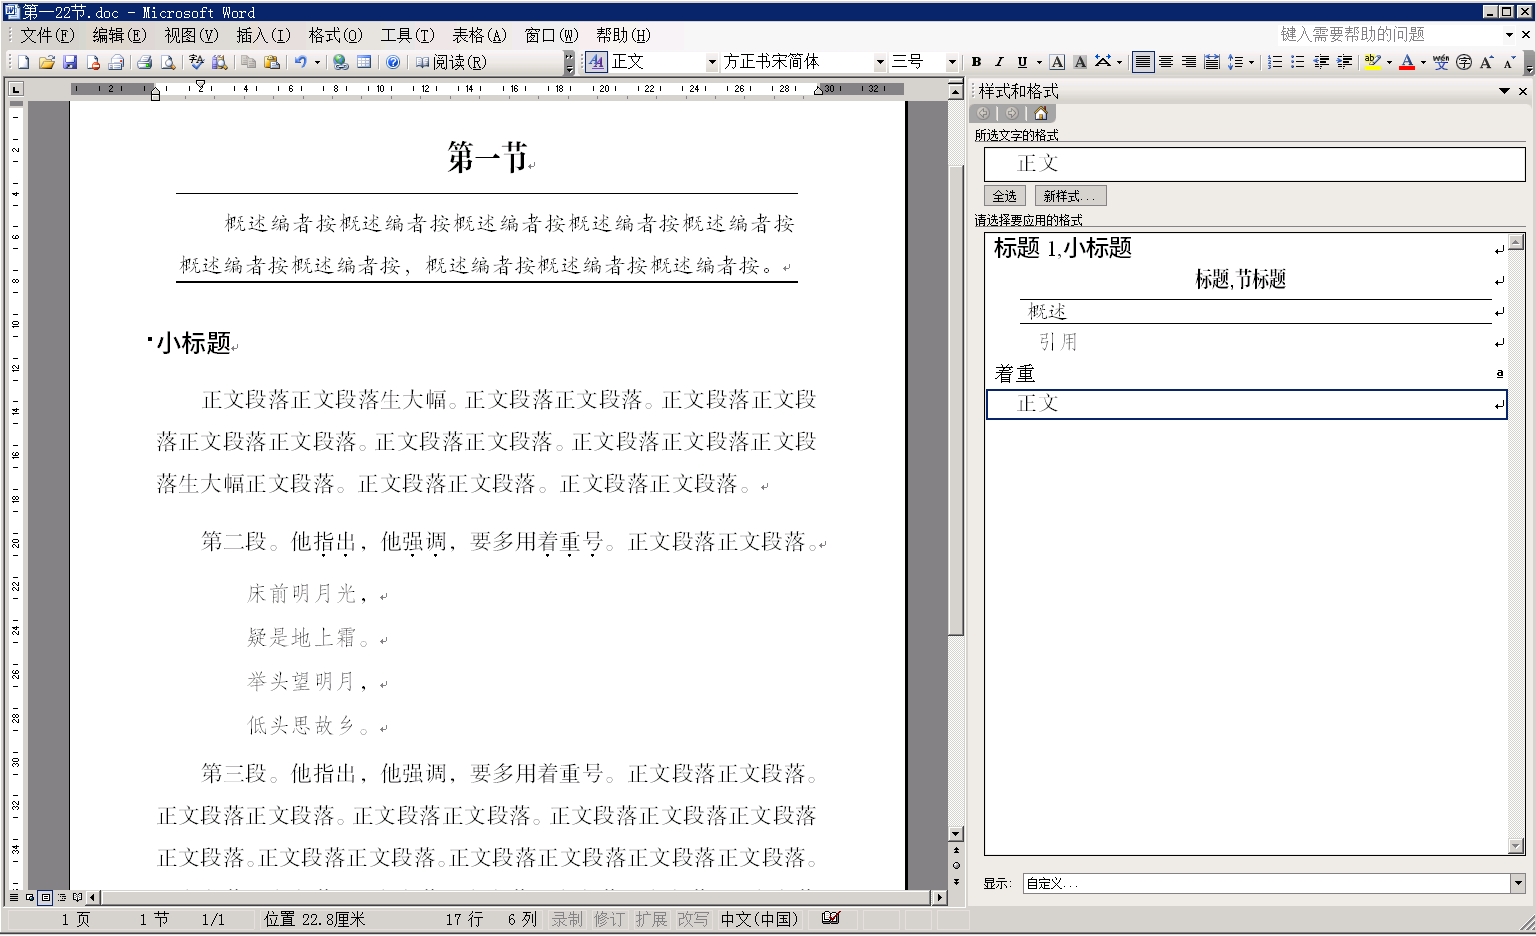This screenshot has width=1536, height=936.
Task: Toggle Italic formatting
Action: [999, 62]
